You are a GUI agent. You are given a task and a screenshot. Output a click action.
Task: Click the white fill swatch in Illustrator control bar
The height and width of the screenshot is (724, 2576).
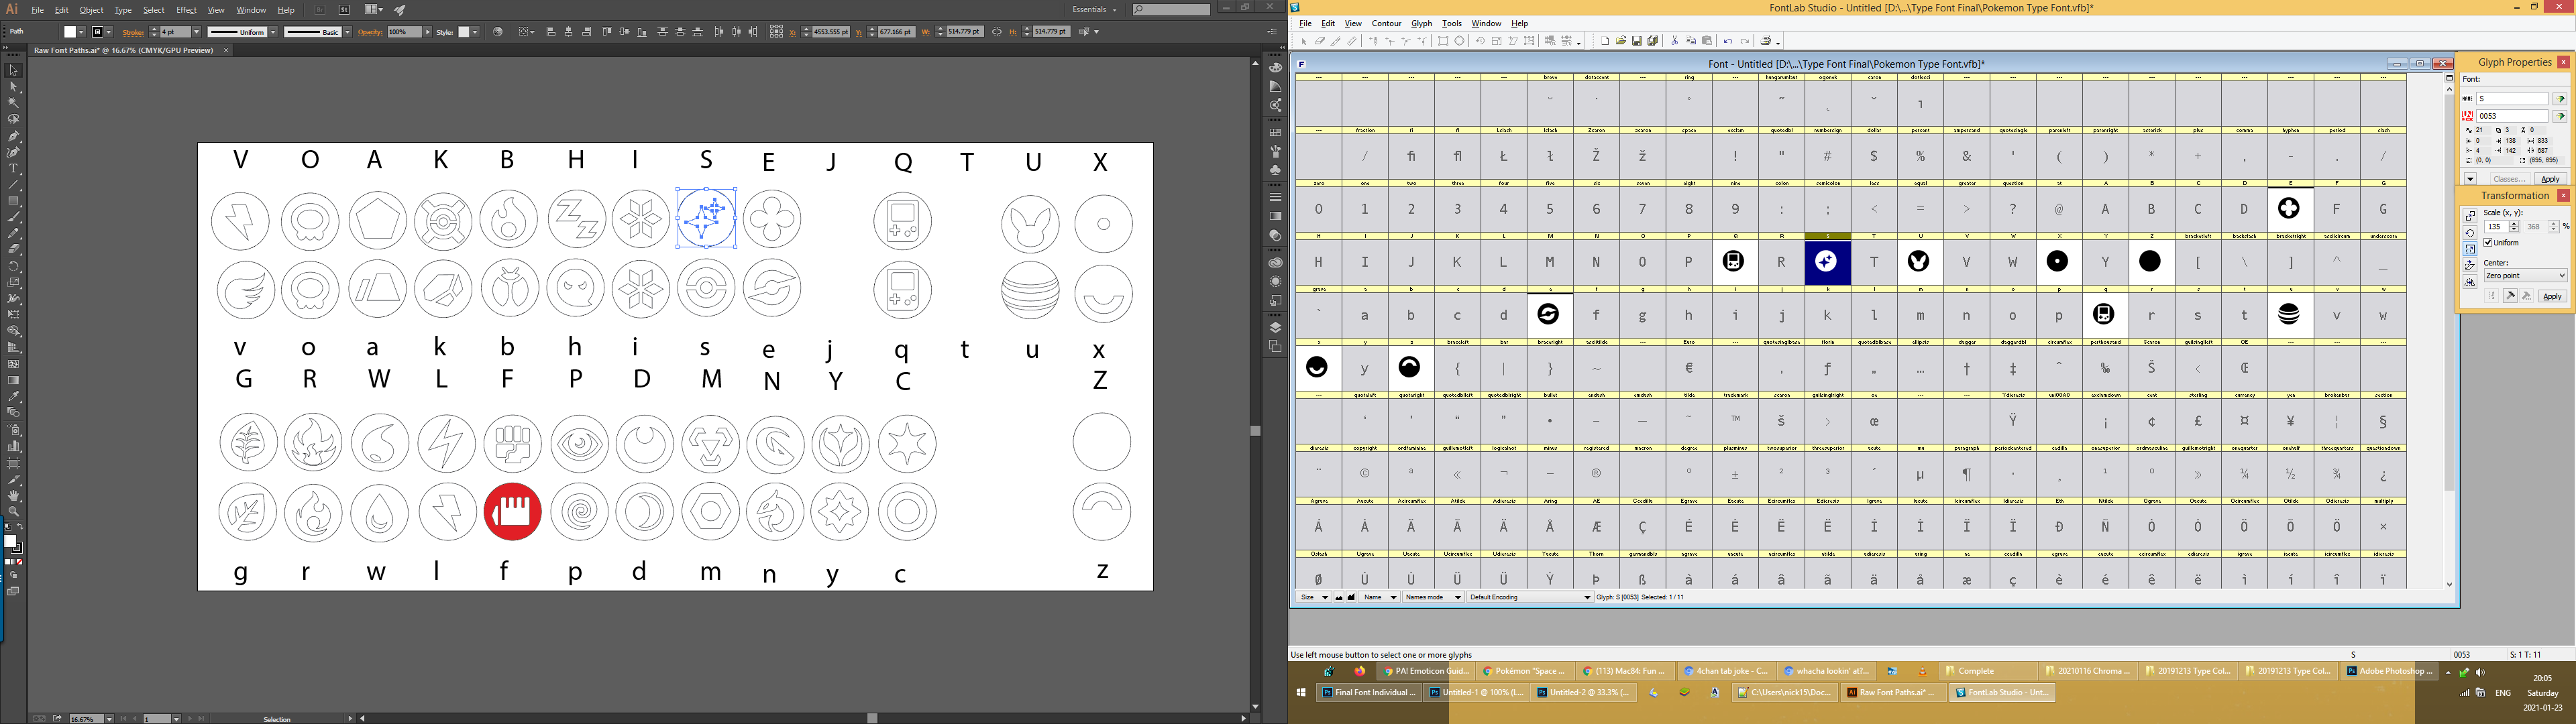tap(70, 32)
